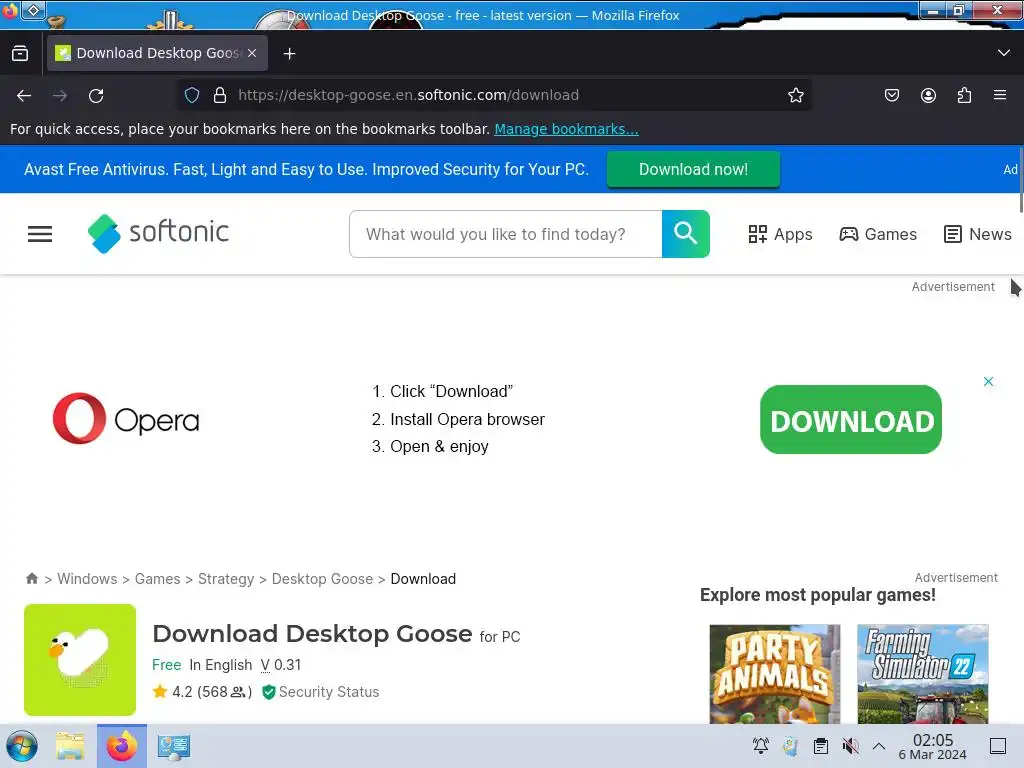Open Games breadcrumb link
This screenshot has width=1024, height=768.
[x=157, y=579]
